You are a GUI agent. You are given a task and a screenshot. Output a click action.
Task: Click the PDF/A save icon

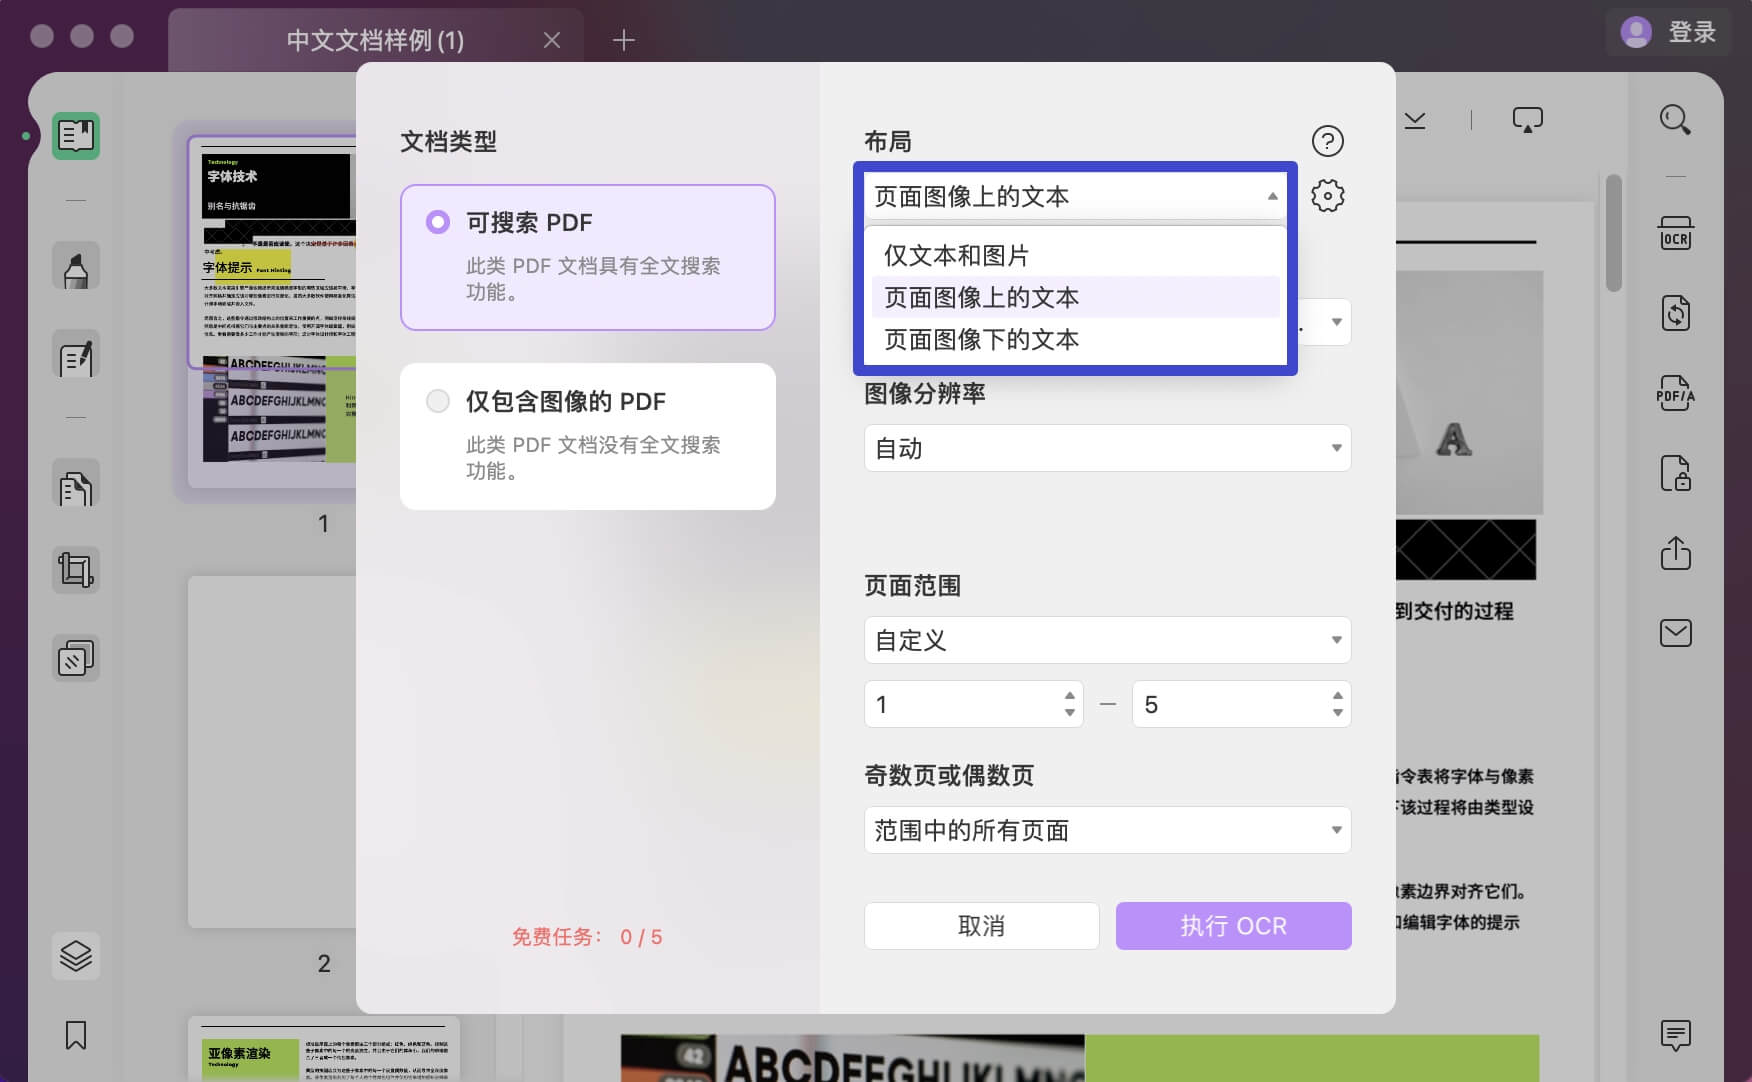[x=1675, y=393]
